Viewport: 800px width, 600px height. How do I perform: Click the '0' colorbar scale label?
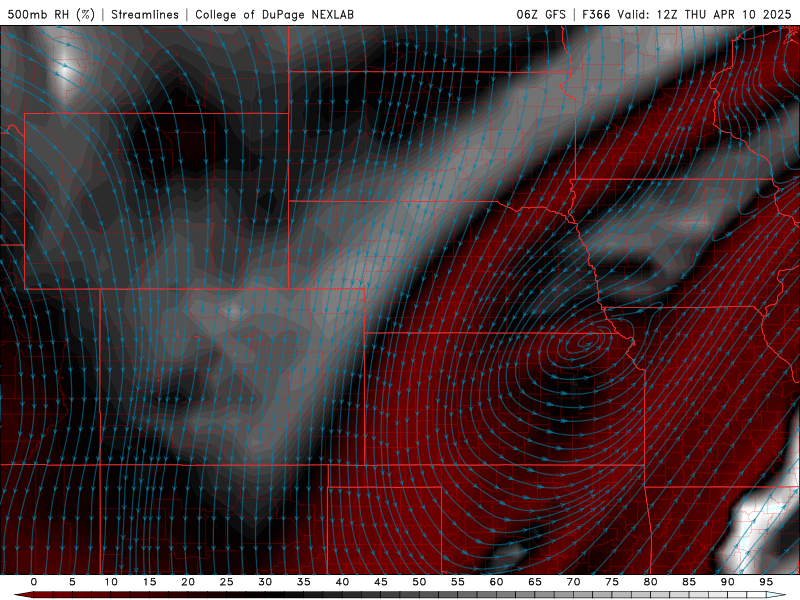[x=34, y=582]
